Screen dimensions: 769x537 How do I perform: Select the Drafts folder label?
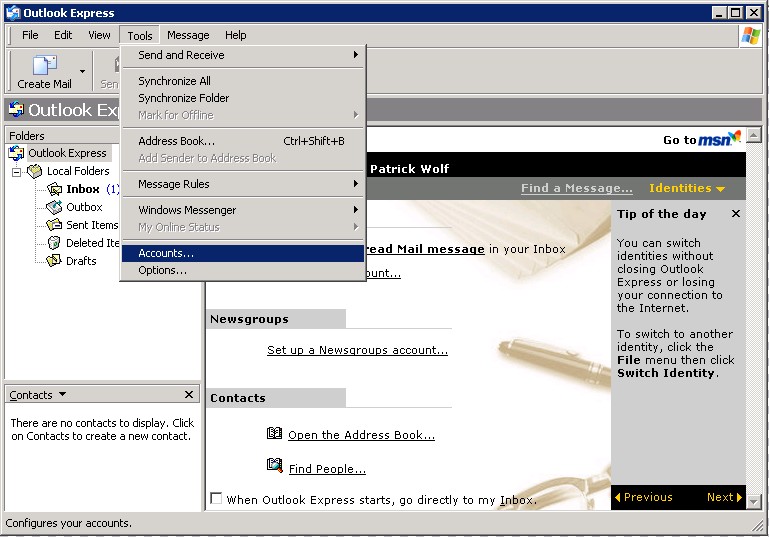click(81, 261)
